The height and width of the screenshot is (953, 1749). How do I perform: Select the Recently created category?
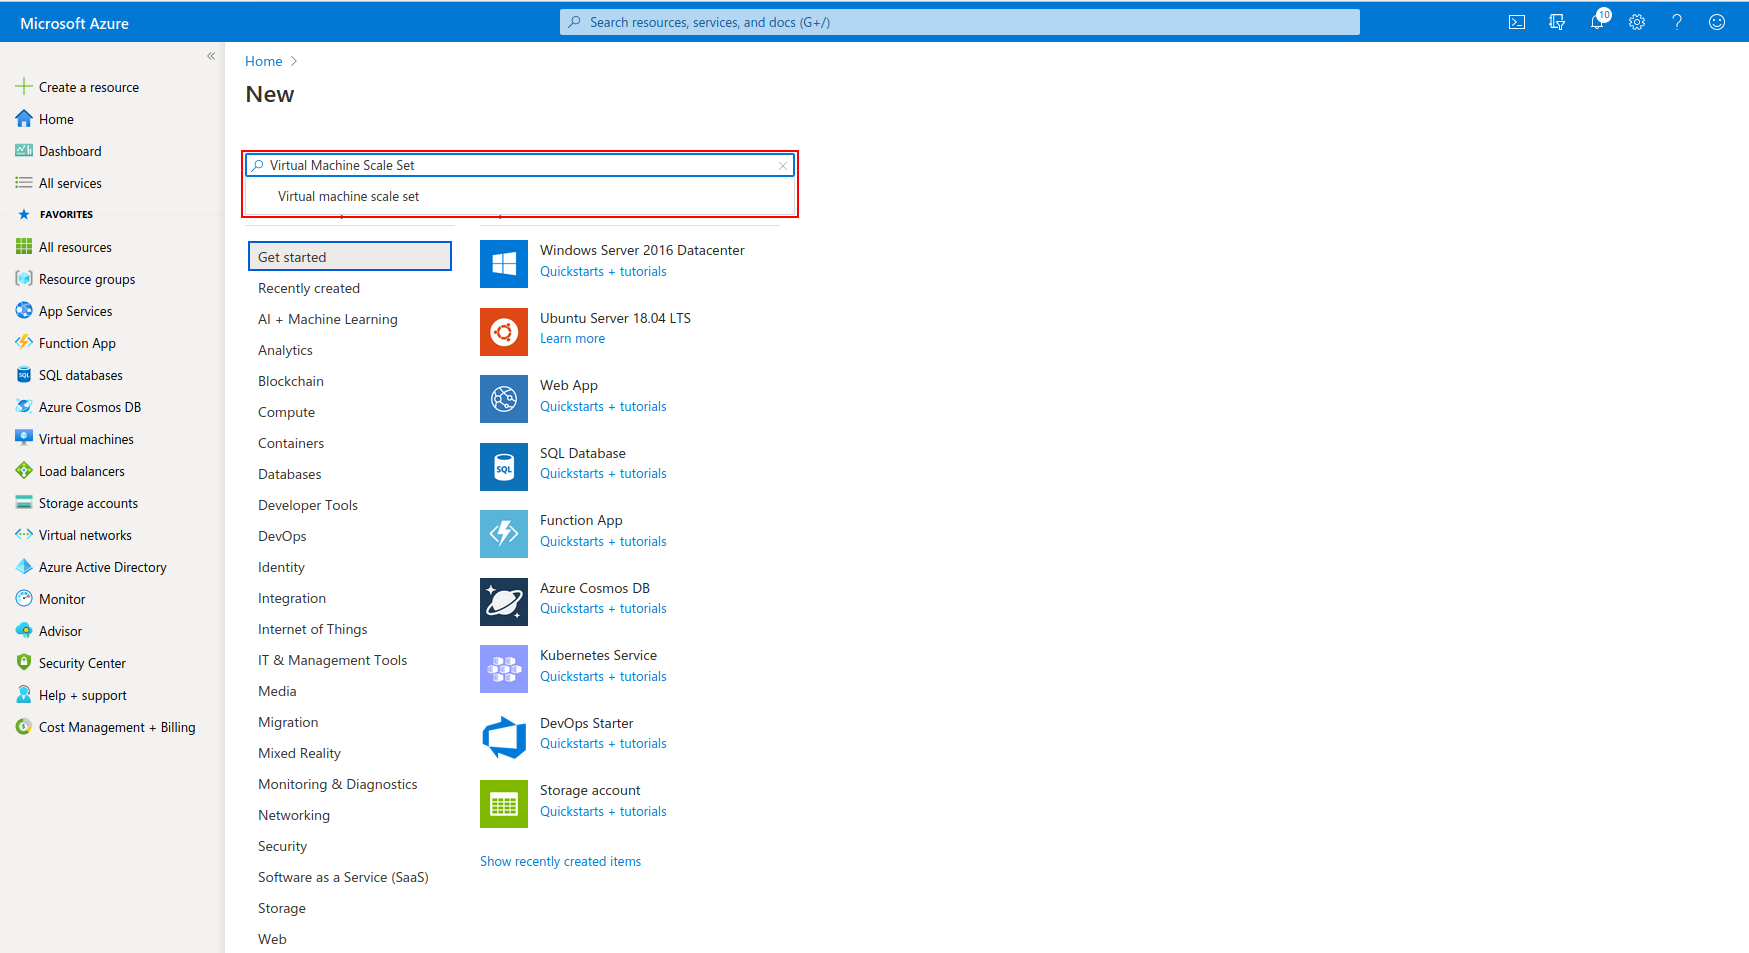point(309,288)
